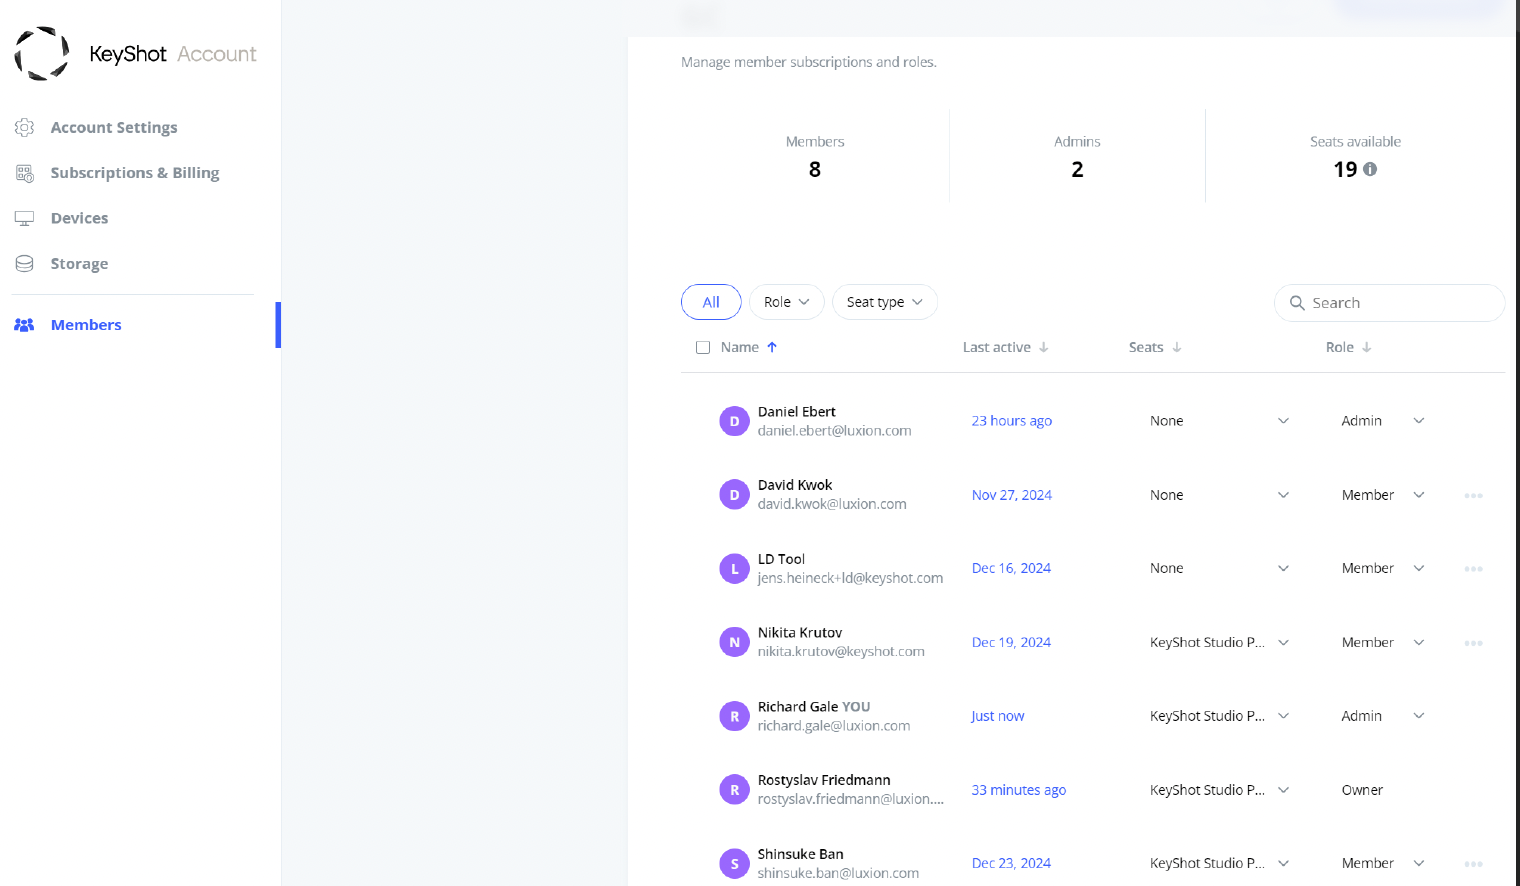Open more options for David Kwok
Image resolution: width=1520 pixels, height=886 pixels.
[1473, 495]
